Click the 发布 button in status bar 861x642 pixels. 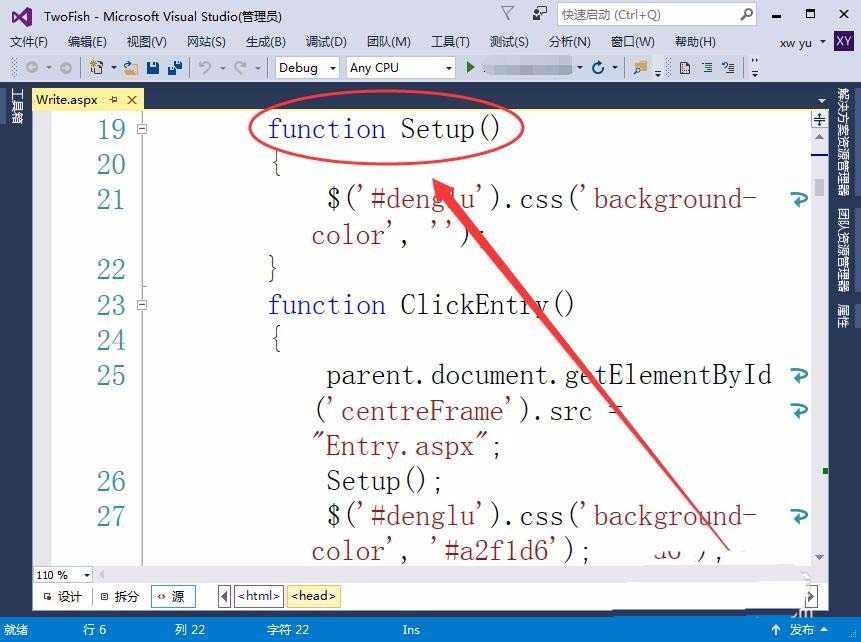click(801, 630)
